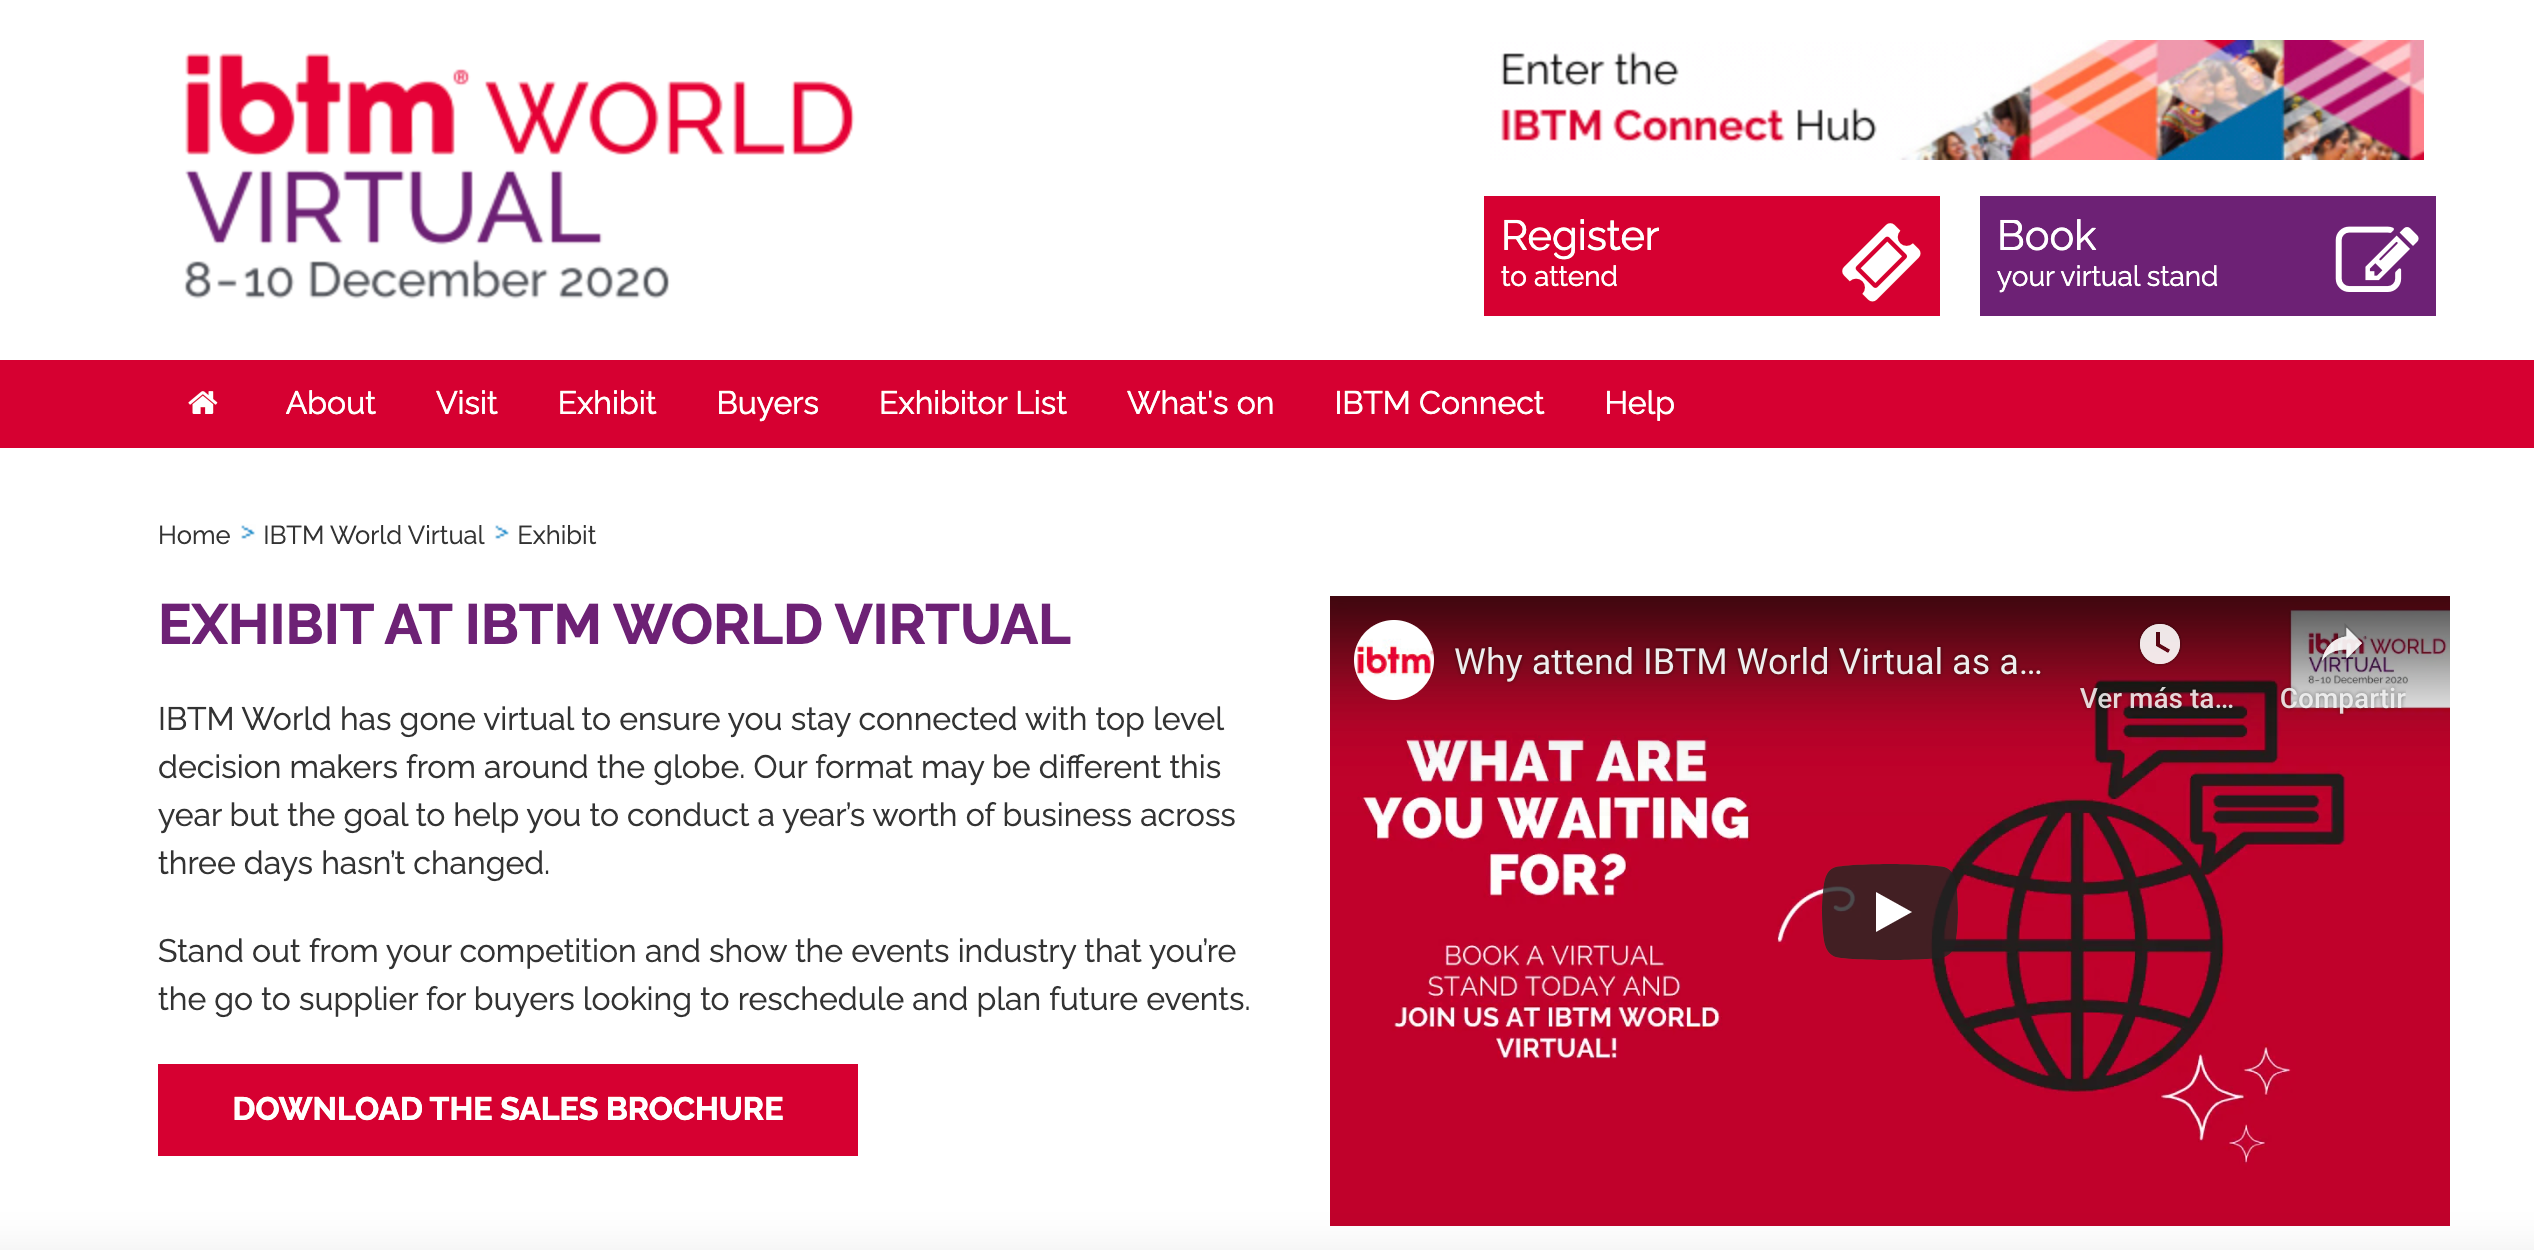The width and height of the screenshot is (2534, 1250).
Task: Click the Register to attend button
Action: point(1711,256)
